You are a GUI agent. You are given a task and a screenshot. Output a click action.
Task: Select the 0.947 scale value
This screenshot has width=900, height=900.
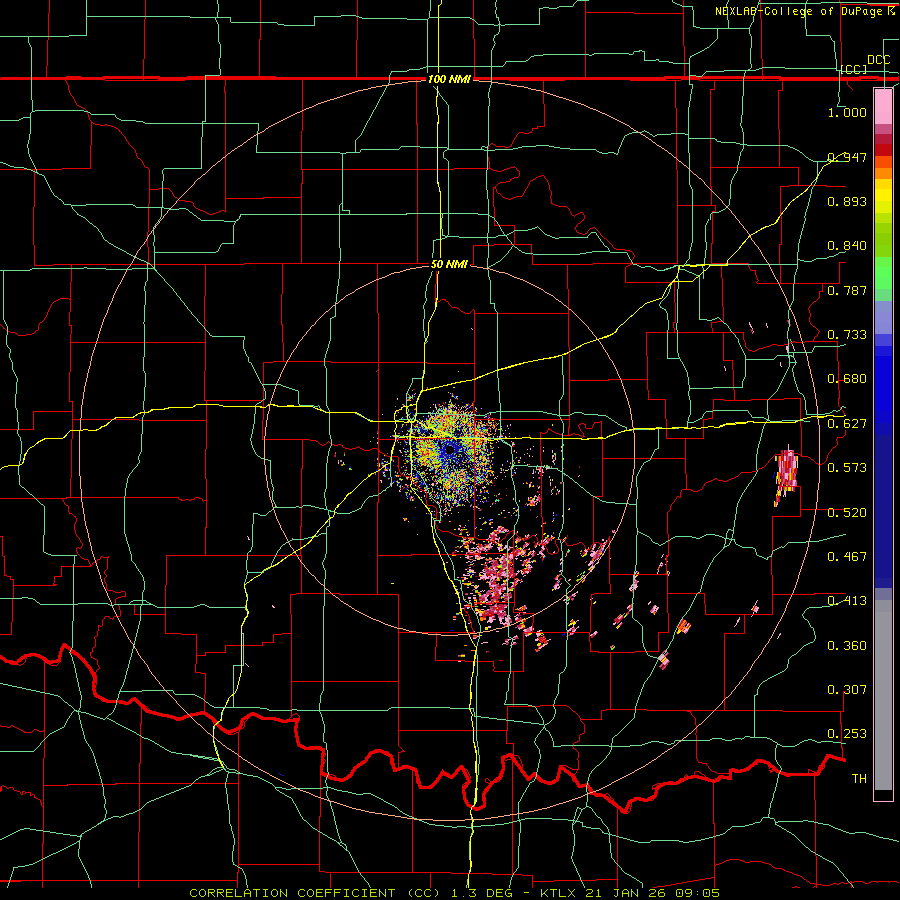pyautogui.click(x=847, y=157)
